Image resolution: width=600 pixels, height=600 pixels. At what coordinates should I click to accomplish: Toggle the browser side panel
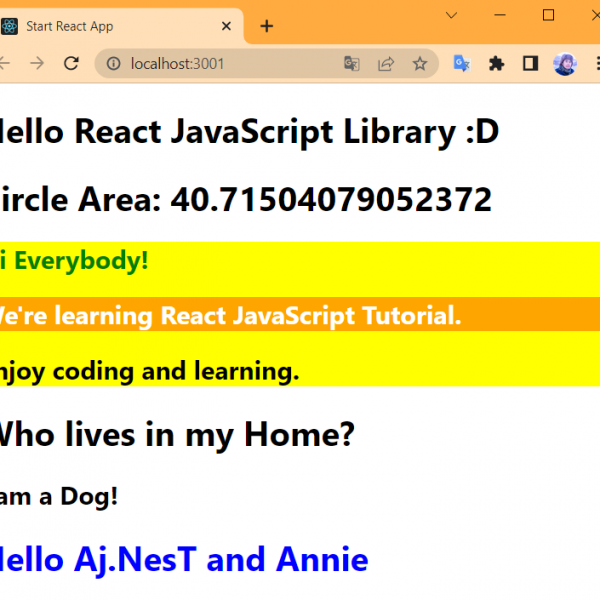pyautogui.click(x=530, y=63)
